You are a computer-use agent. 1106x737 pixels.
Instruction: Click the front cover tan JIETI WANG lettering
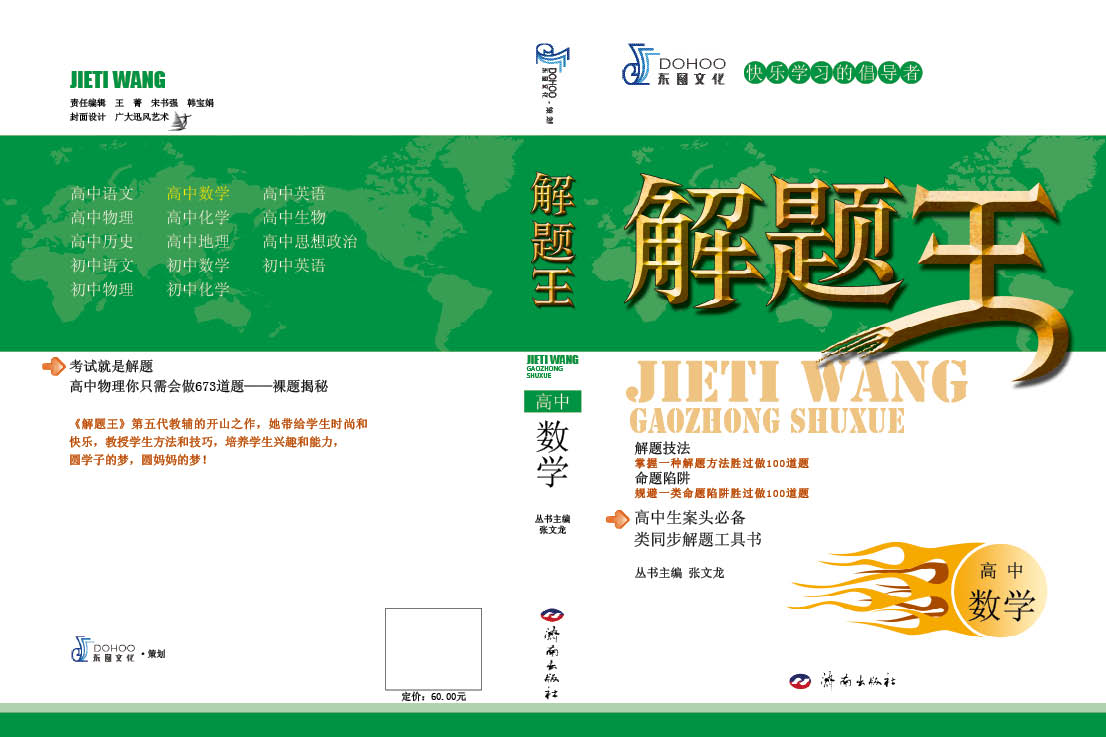[x=797, y=381]
